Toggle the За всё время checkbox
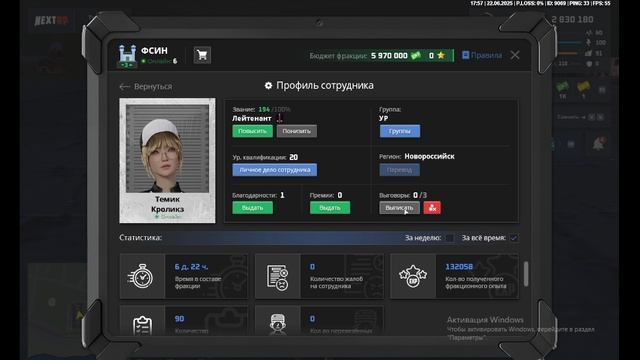Image resolution: width=640 pixels, height=360 pixels. click(514, 238)
